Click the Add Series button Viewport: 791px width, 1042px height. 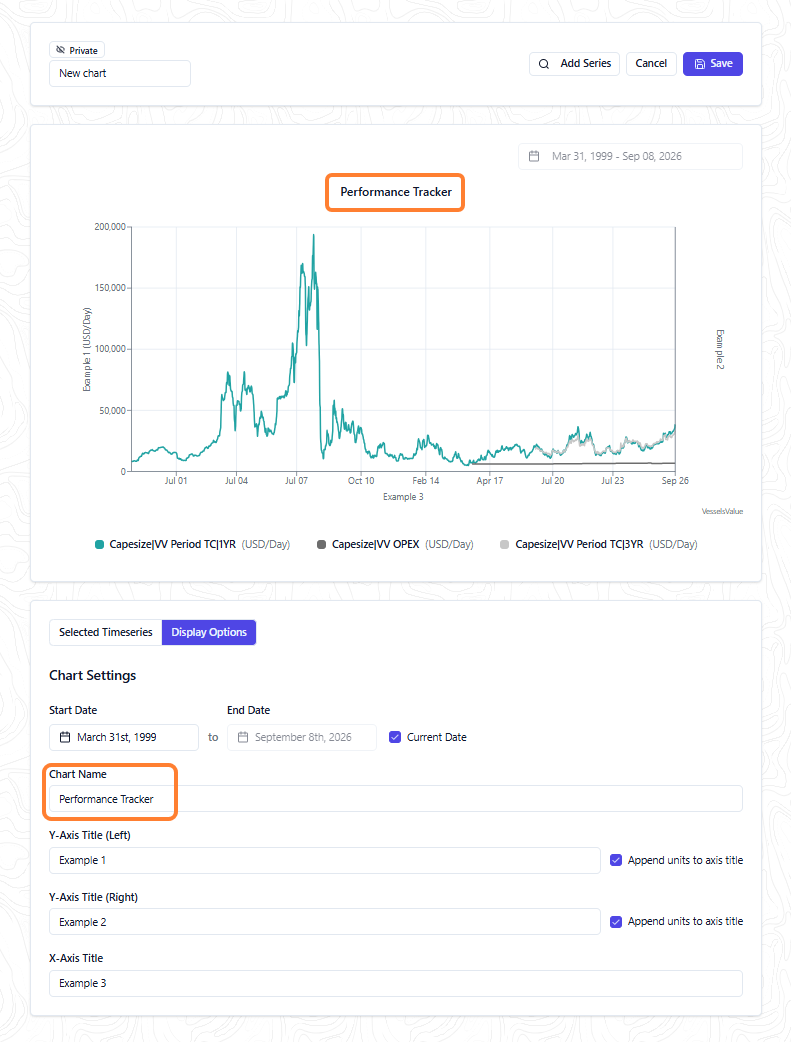click(574, 64)
